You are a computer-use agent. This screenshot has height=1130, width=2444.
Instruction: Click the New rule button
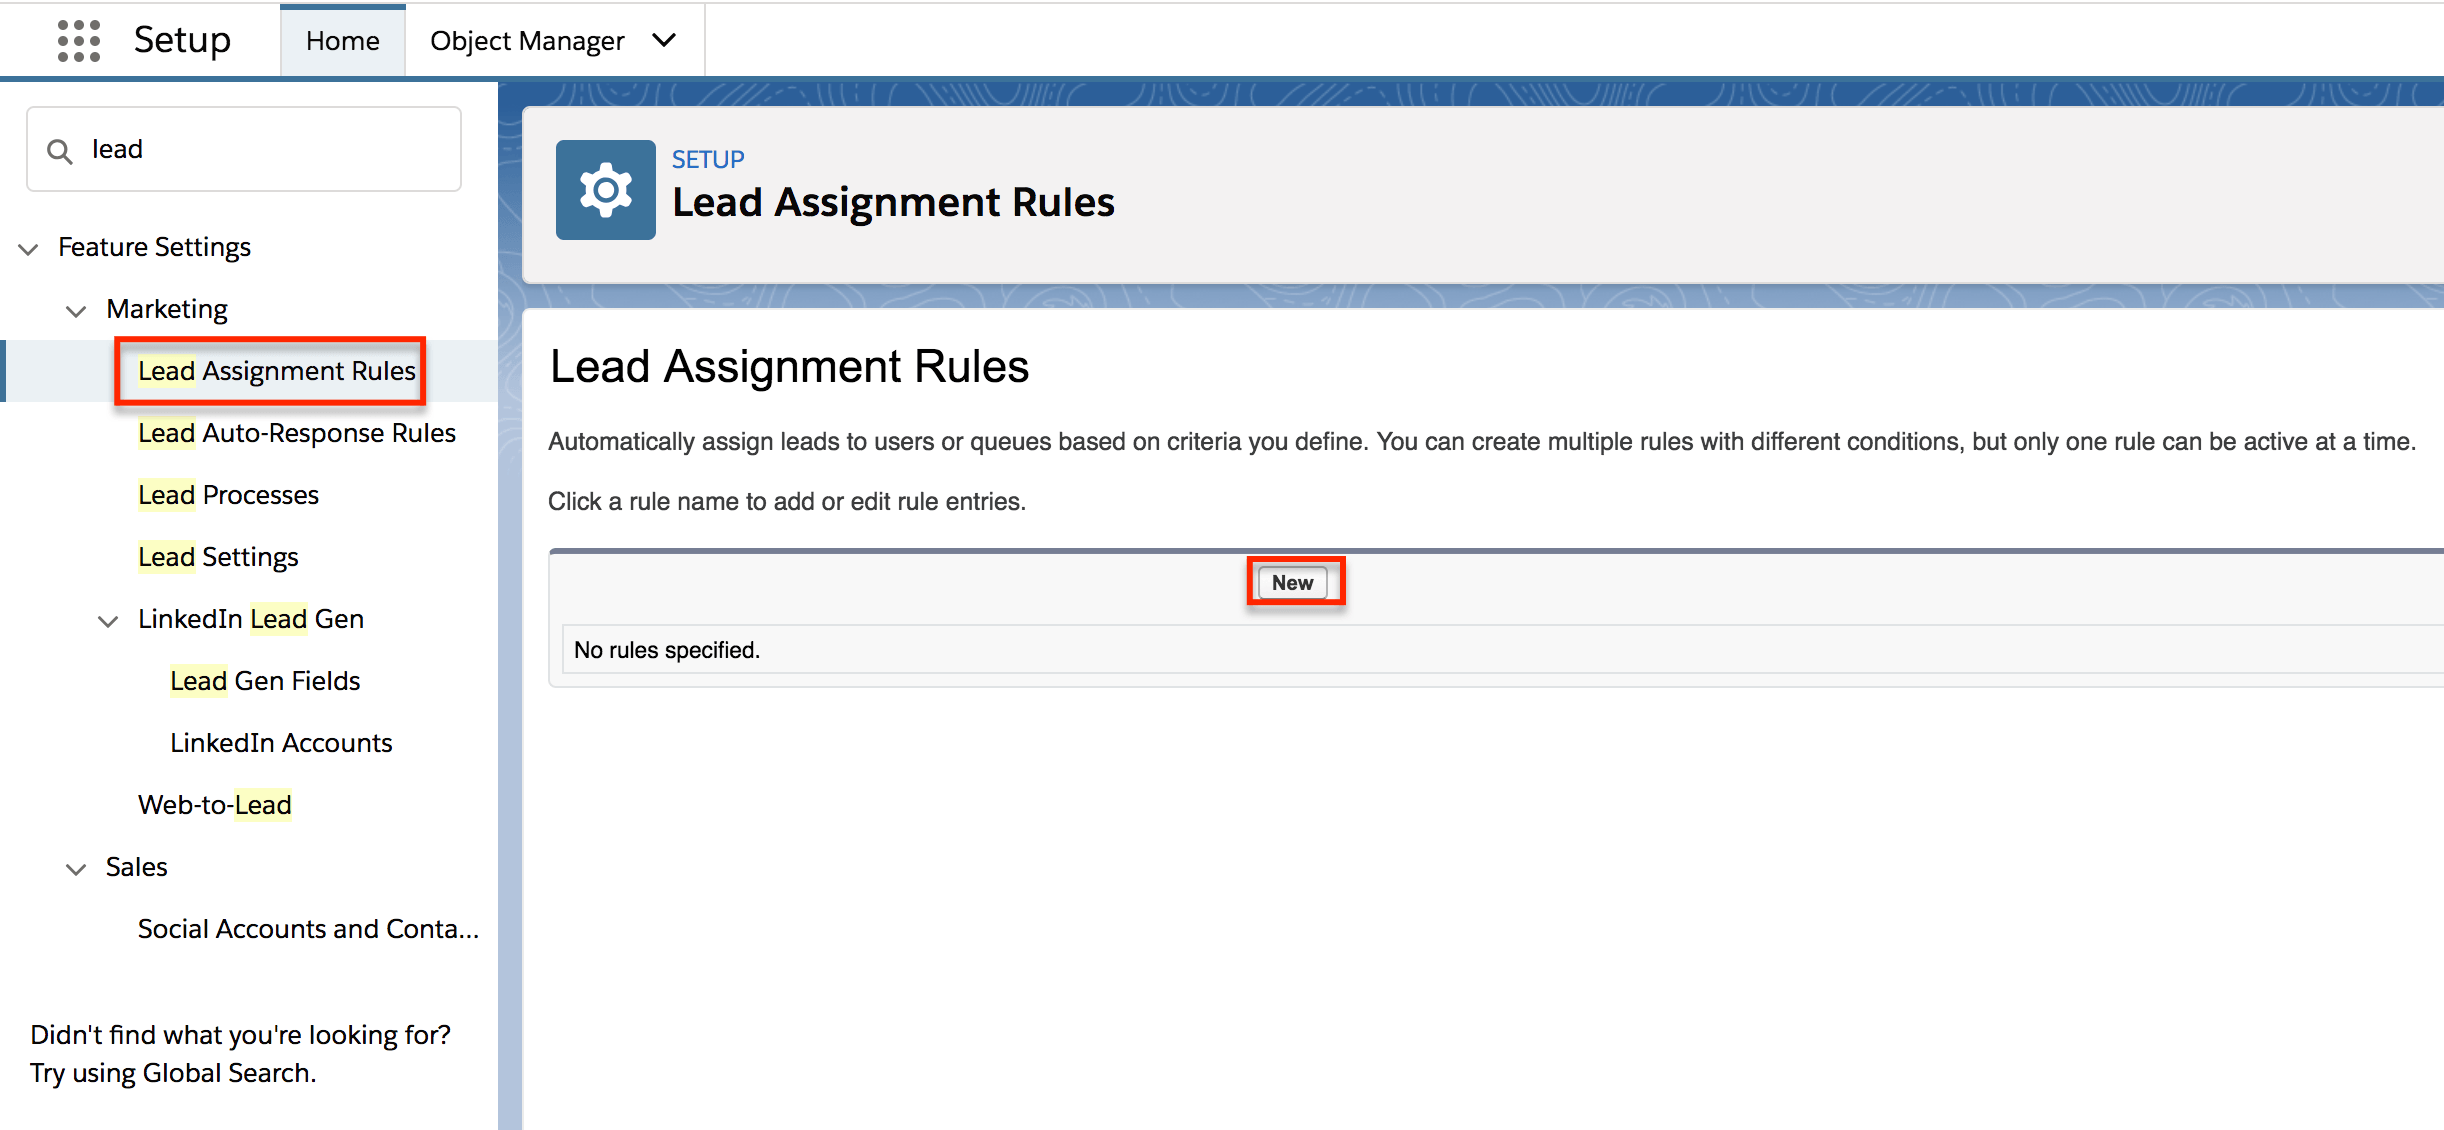coord(1295,582)
